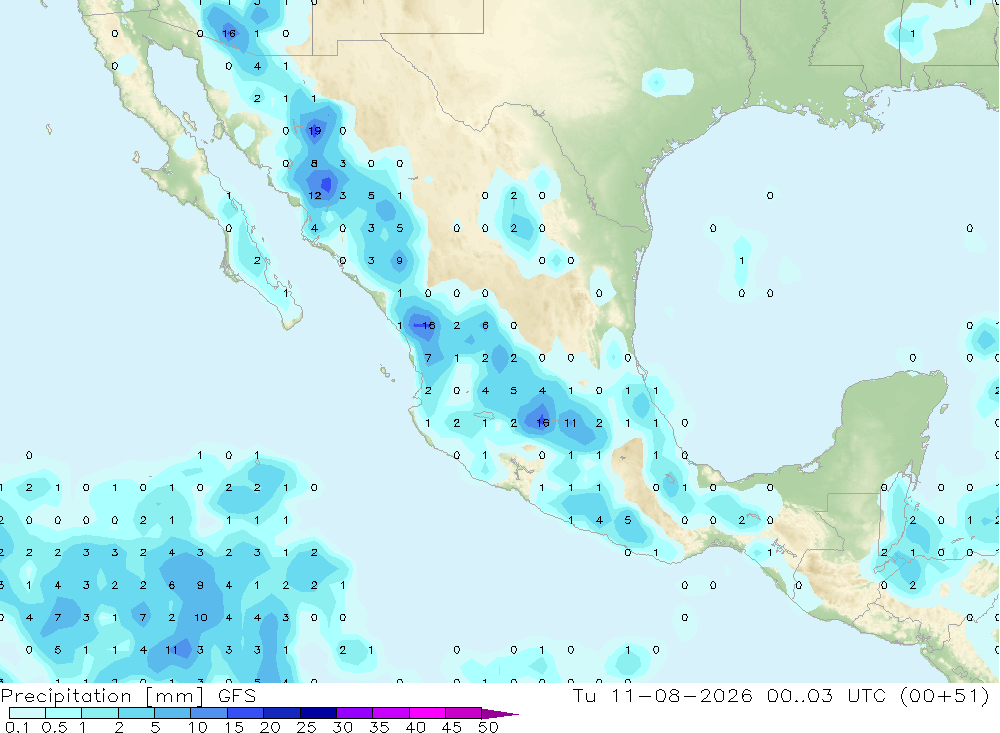Viewport: 1000px width, 733px height.
Task: Click the '12' precipitation value on the map
Action: 314,195
